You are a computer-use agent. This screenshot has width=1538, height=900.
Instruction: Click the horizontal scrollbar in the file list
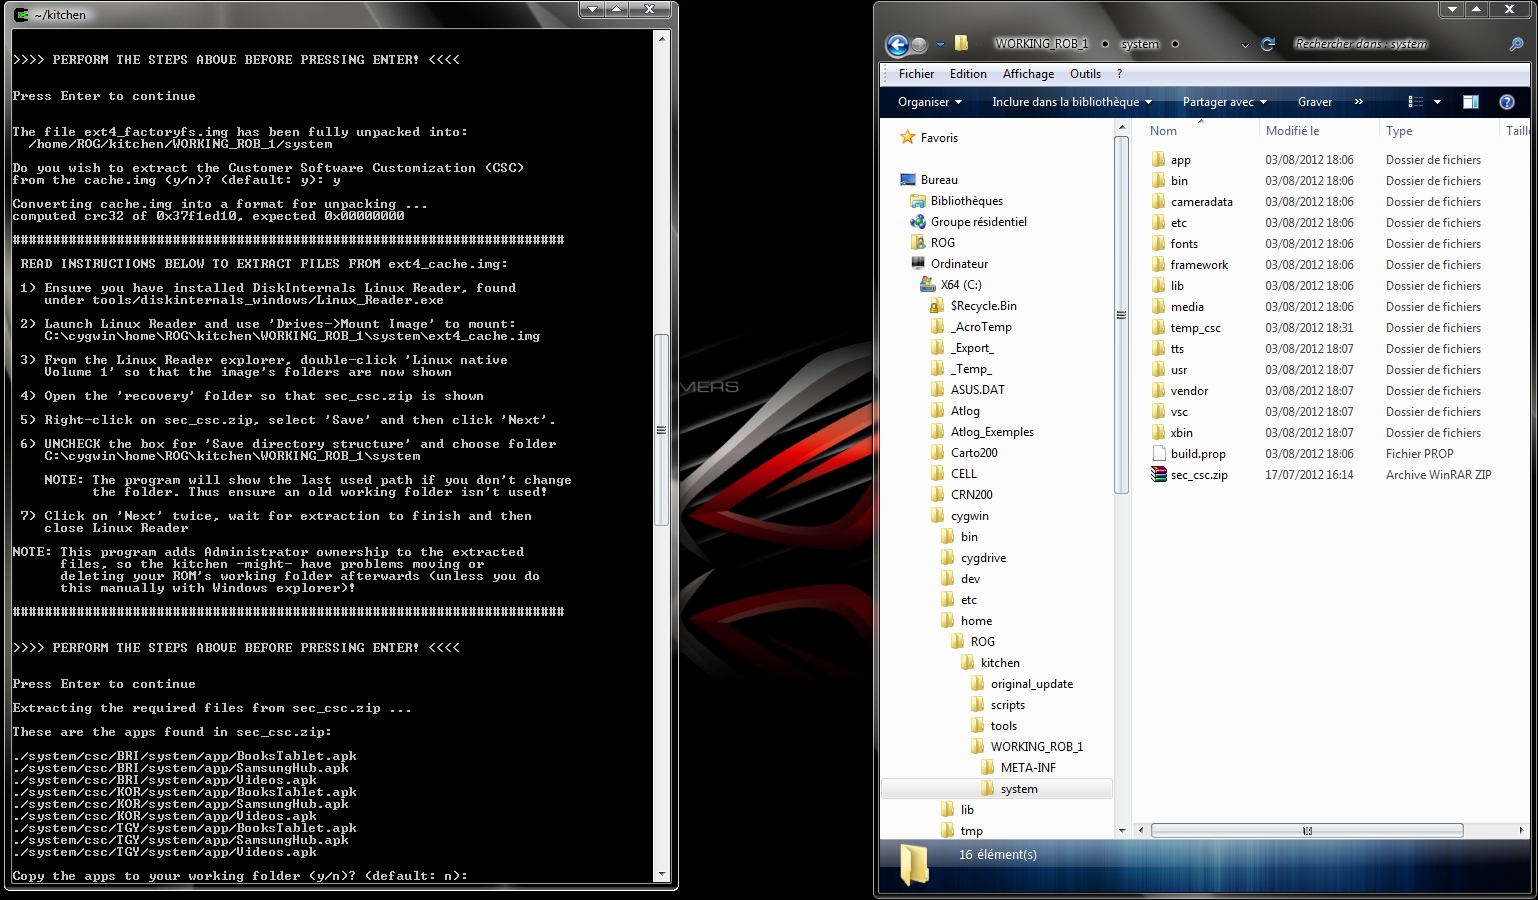1306,831
